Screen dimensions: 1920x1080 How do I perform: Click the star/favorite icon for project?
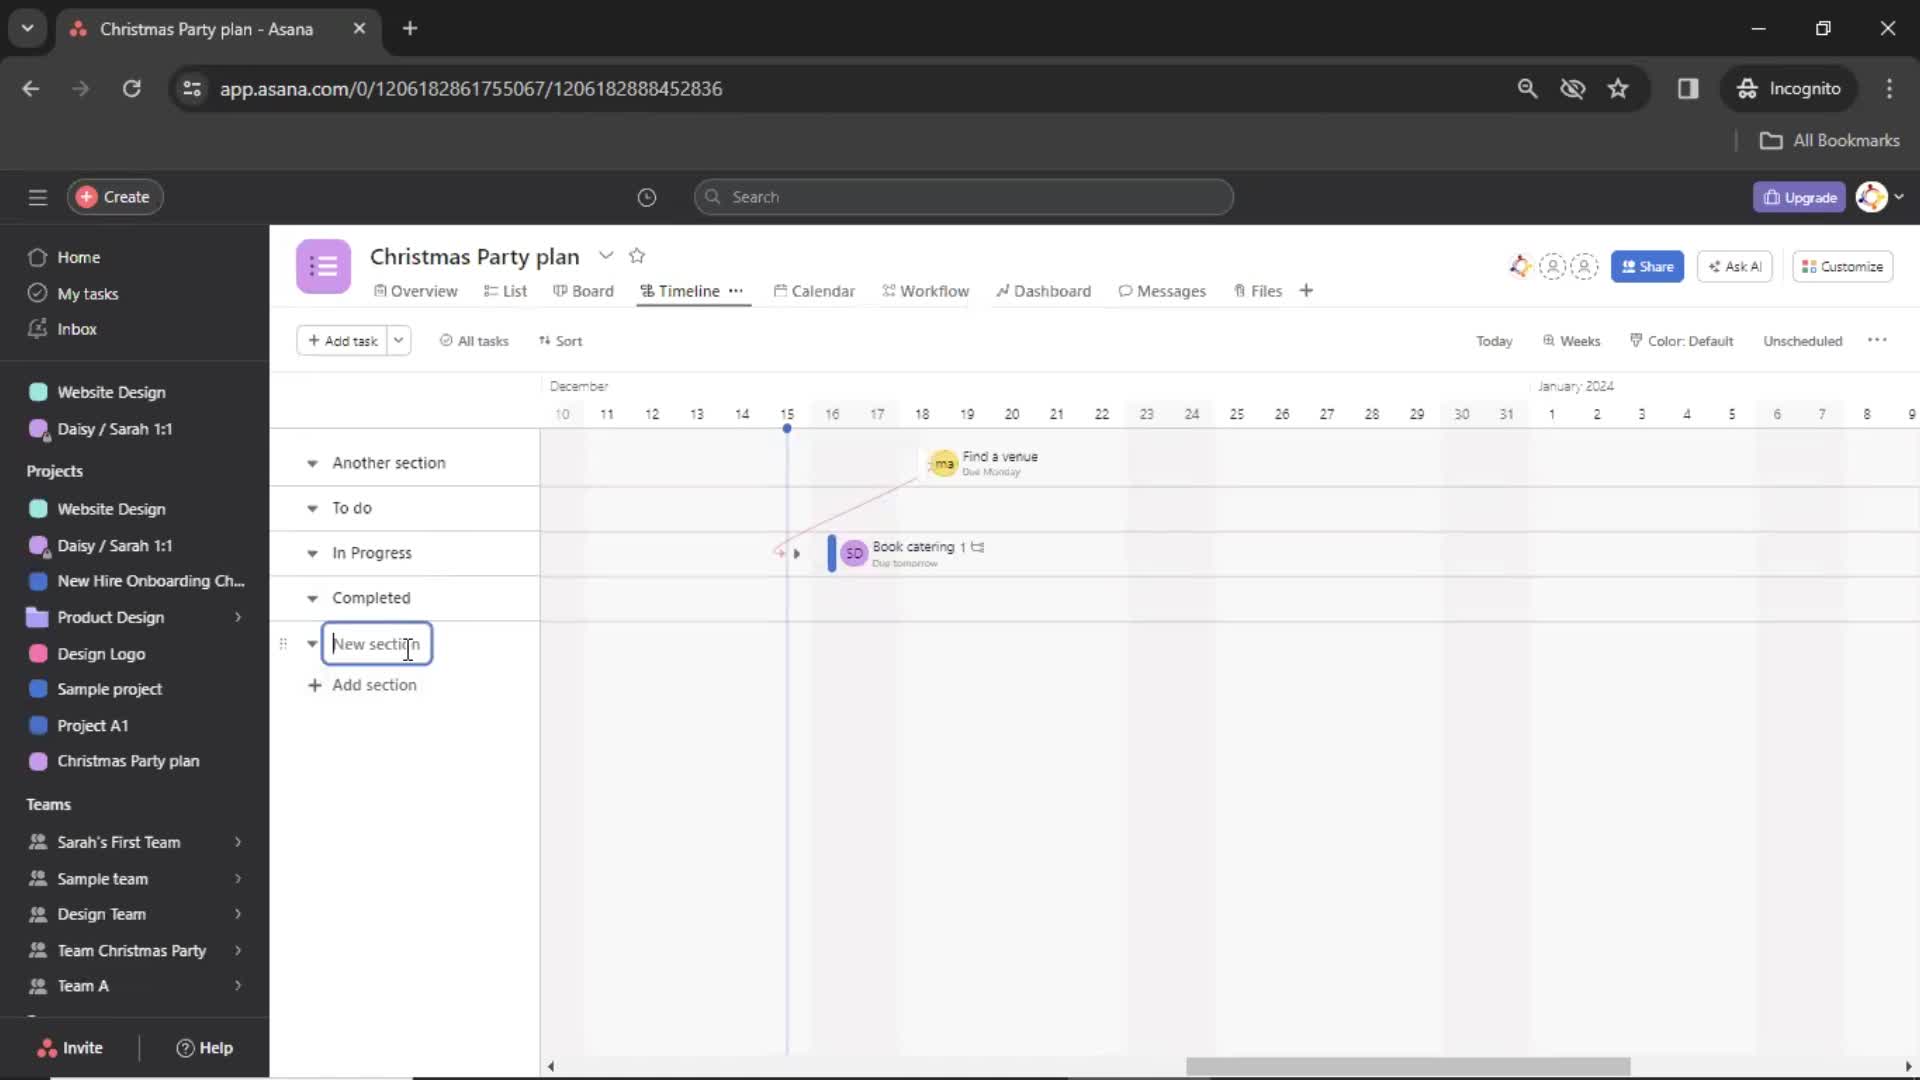click(x=638, y=256)
